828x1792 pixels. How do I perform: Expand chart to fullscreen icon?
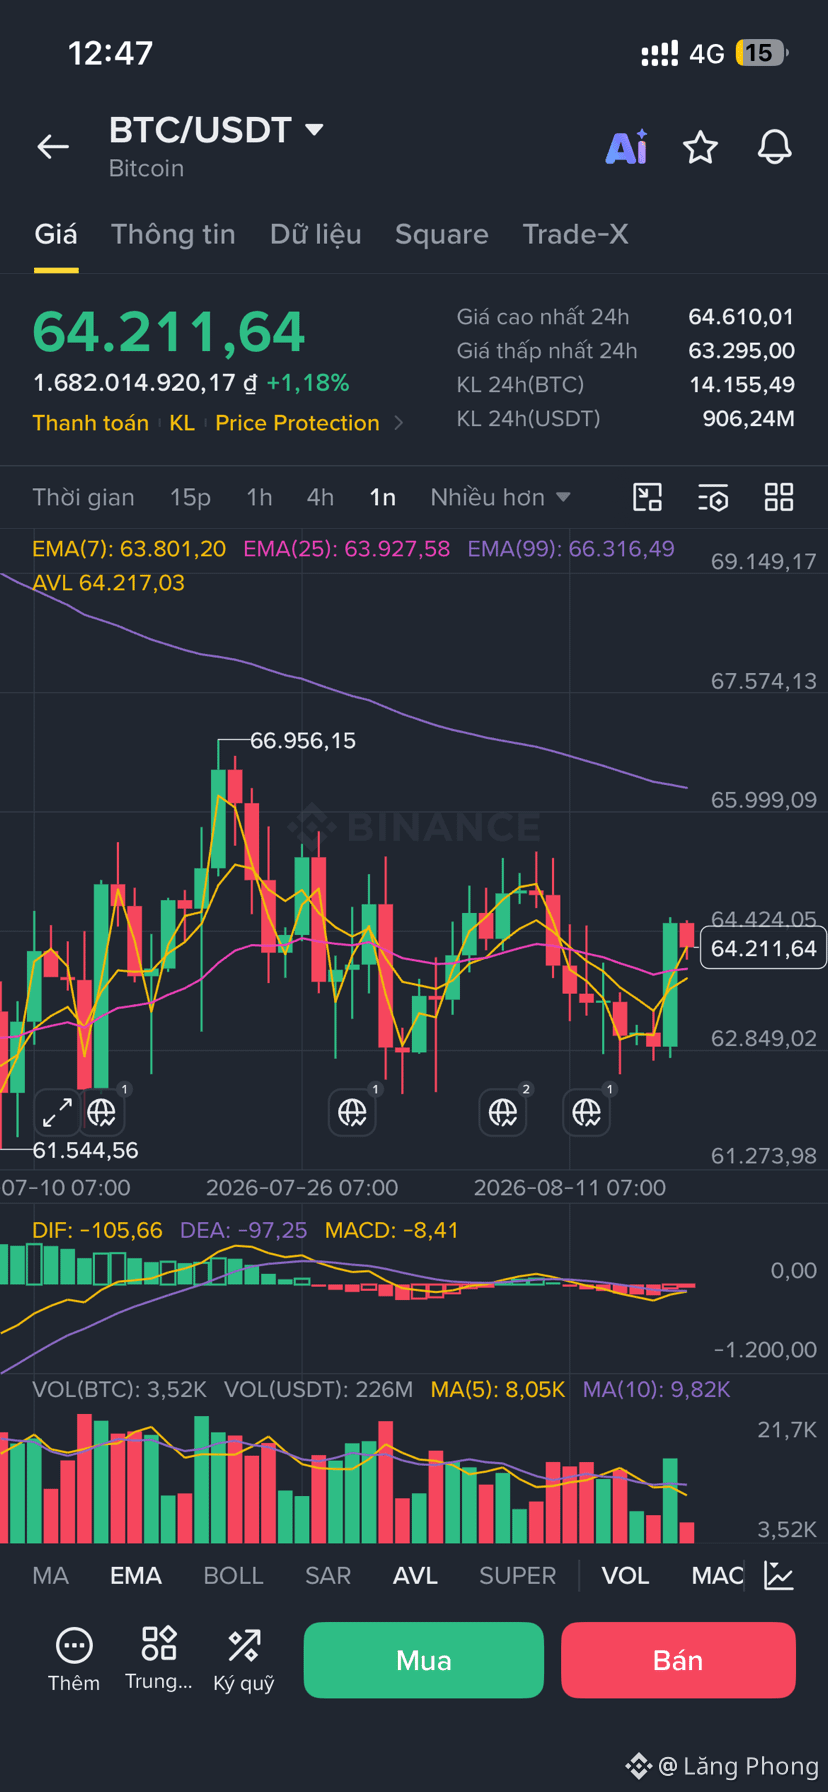pyautogui.click(x=57, y=1112)
